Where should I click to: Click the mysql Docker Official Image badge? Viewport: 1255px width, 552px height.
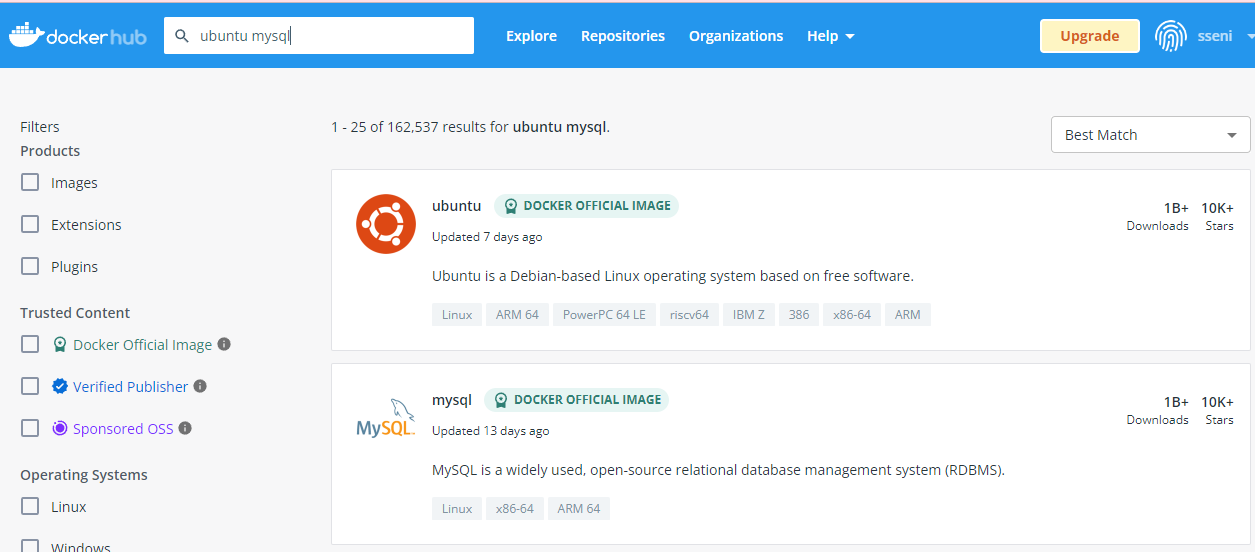click(576, 400)
